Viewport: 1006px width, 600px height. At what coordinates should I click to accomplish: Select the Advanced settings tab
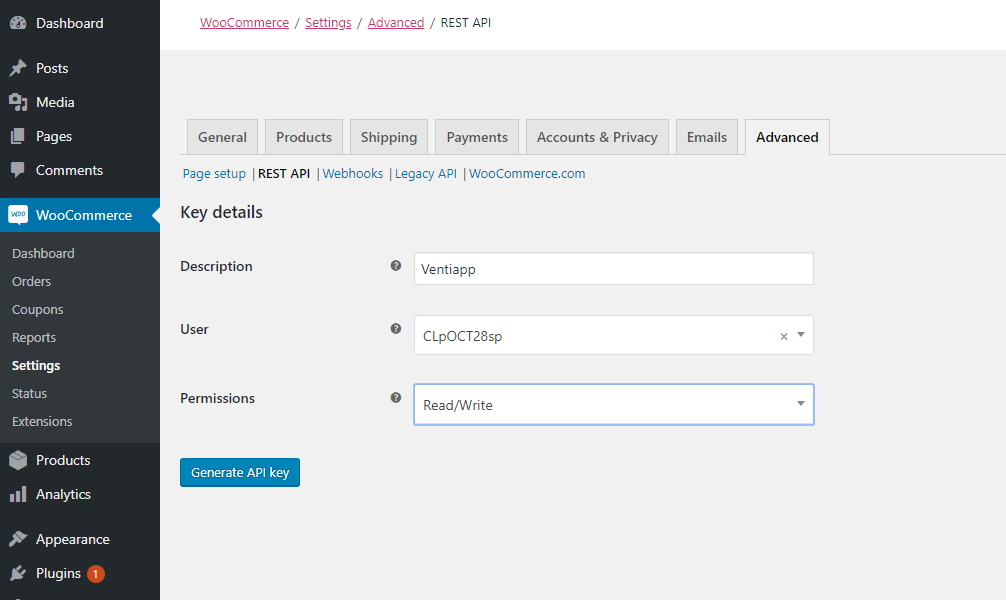[787, 137]
